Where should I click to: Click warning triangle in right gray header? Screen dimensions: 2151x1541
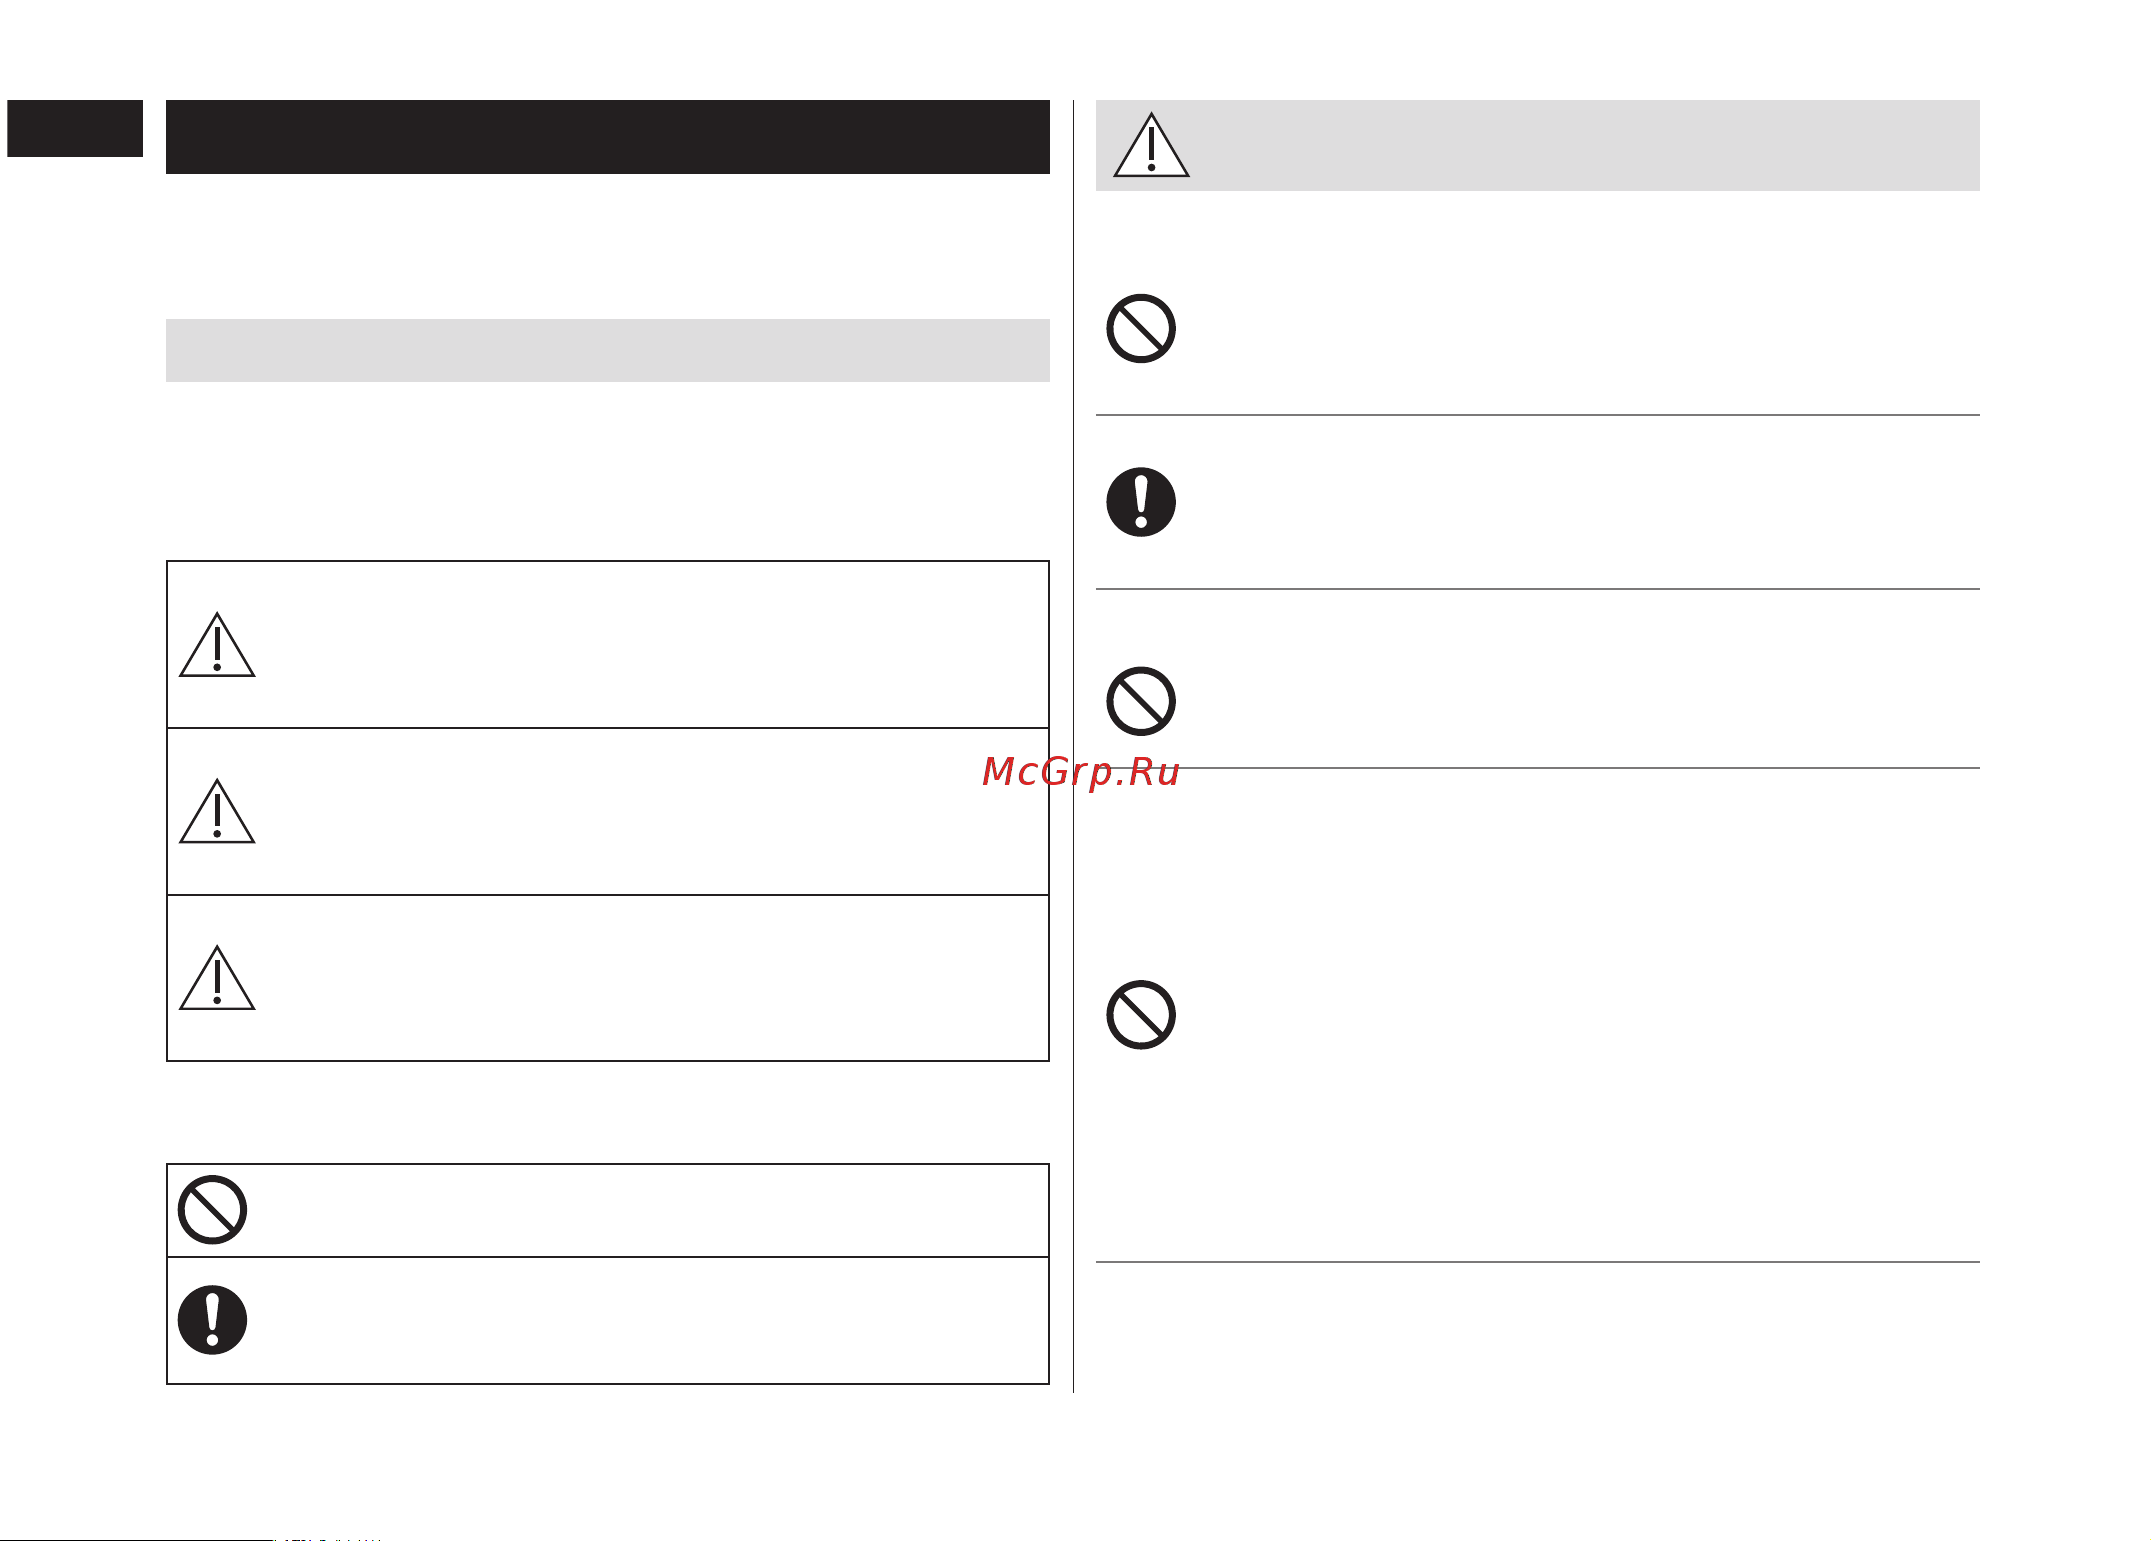click(x=1151, y=146)
